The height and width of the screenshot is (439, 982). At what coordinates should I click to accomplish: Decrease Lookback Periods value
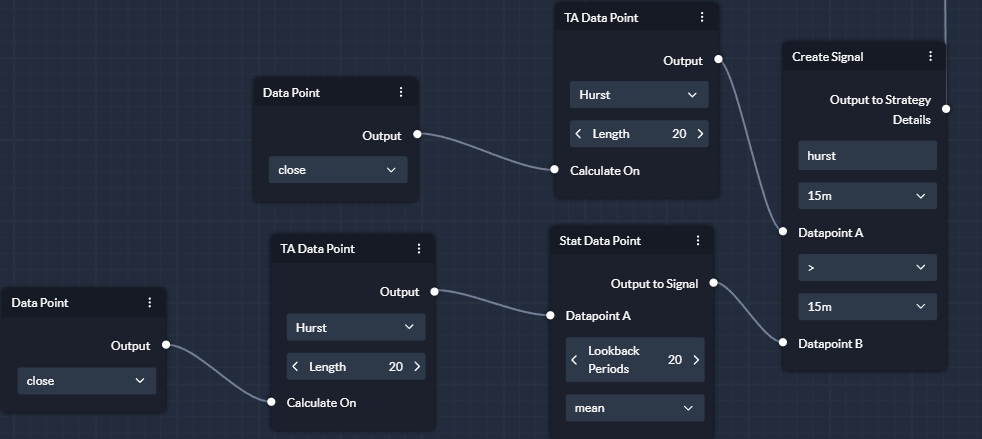(x=575, y=360)
